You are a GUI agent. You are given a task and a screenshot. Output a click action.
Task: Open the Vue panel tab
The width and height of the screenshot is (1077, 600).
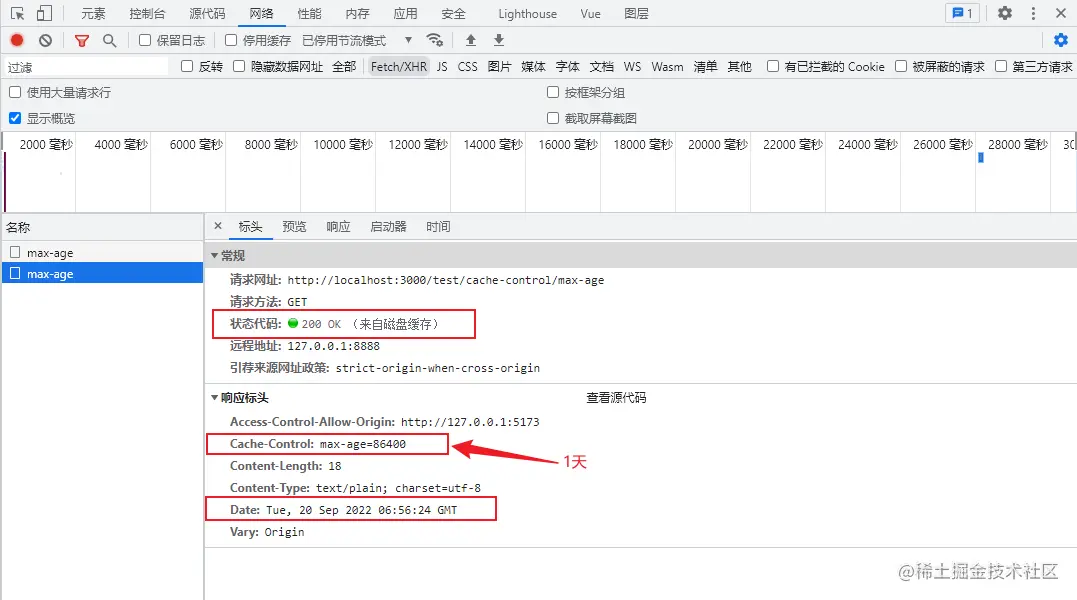click(590, 14)
